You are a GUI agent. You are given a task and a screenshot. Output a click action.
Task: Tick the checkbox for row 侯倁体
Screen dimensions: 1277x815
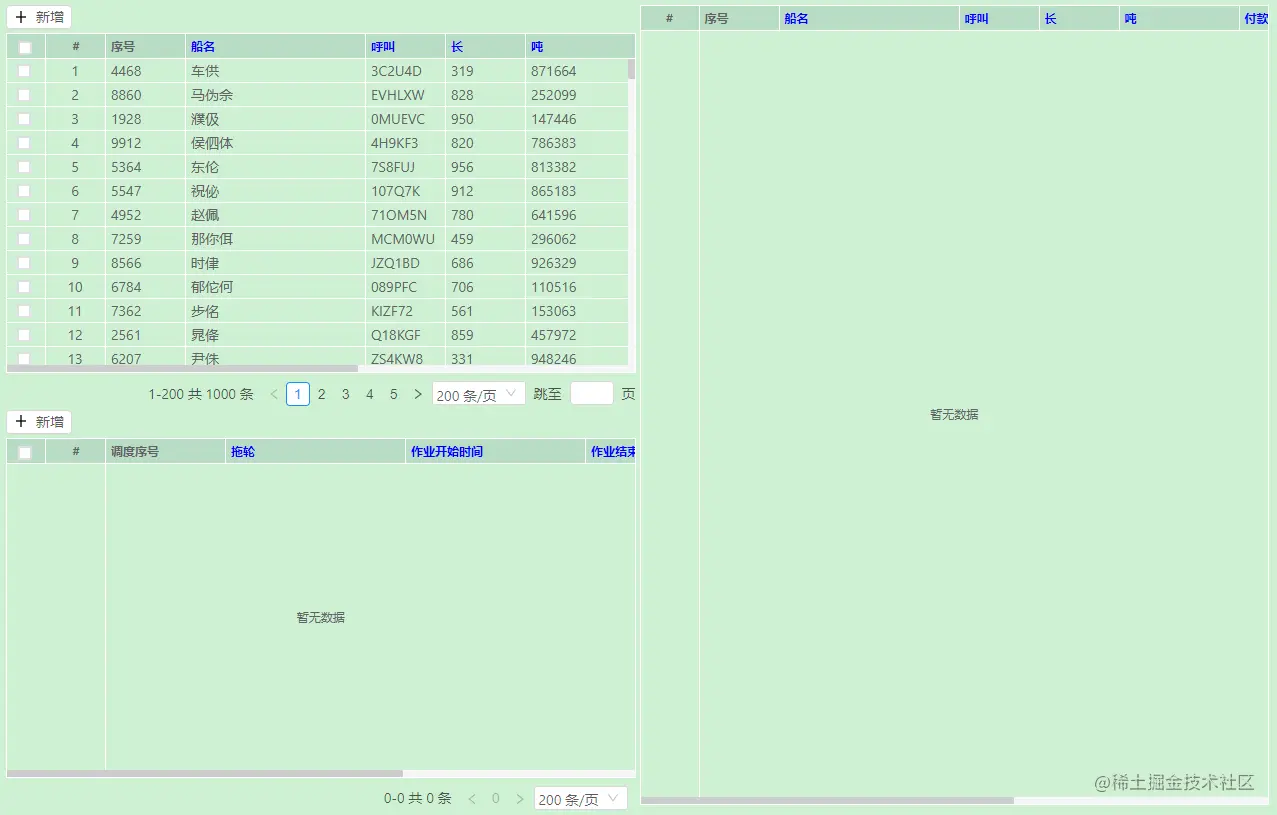pyautogui.click(x=24, y=143)
